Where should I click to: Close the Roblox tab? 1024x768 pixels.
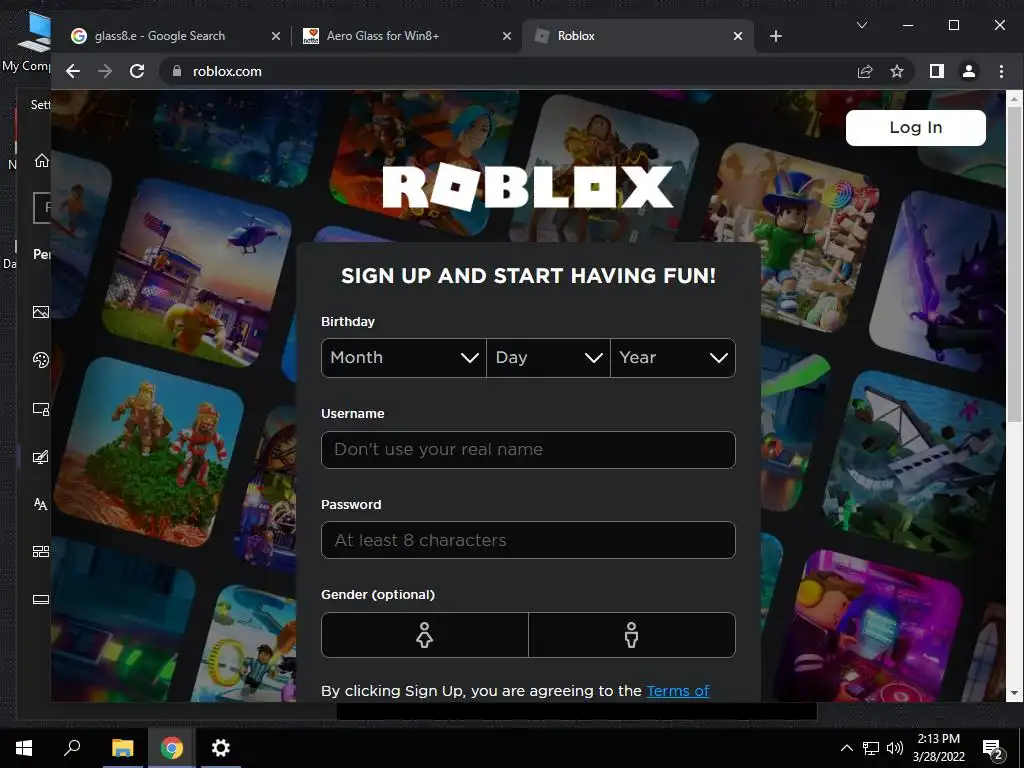click(x=738, y=36)
